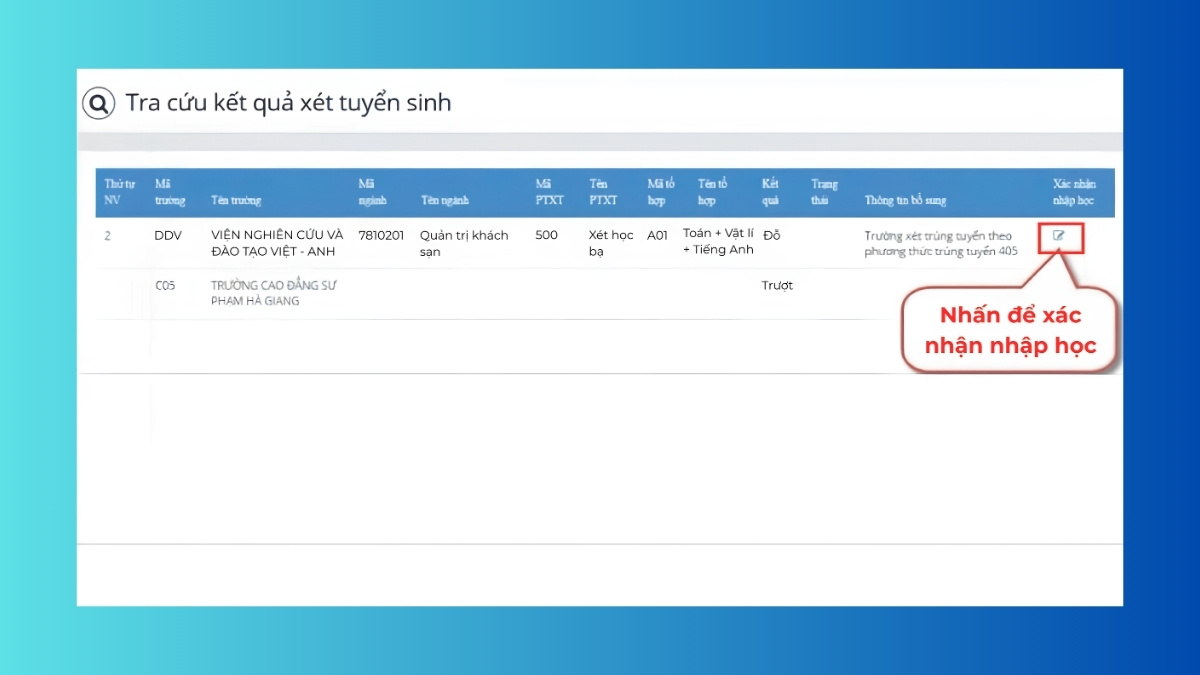Image resolution: width=1200 pixels, height=675 pixels.
Task: Click the 'Kết quả' column header
Action: coord(770,192)
